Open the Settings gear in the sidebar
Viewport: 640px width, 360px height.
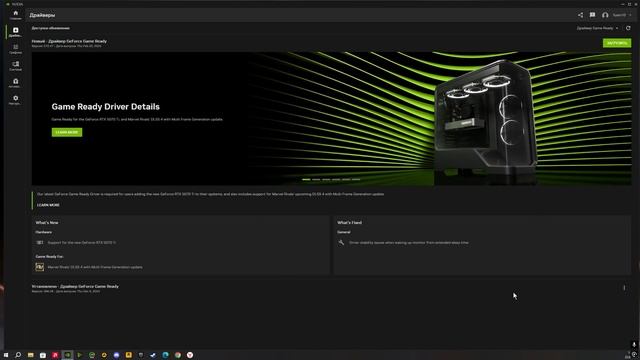click(16, 100)
